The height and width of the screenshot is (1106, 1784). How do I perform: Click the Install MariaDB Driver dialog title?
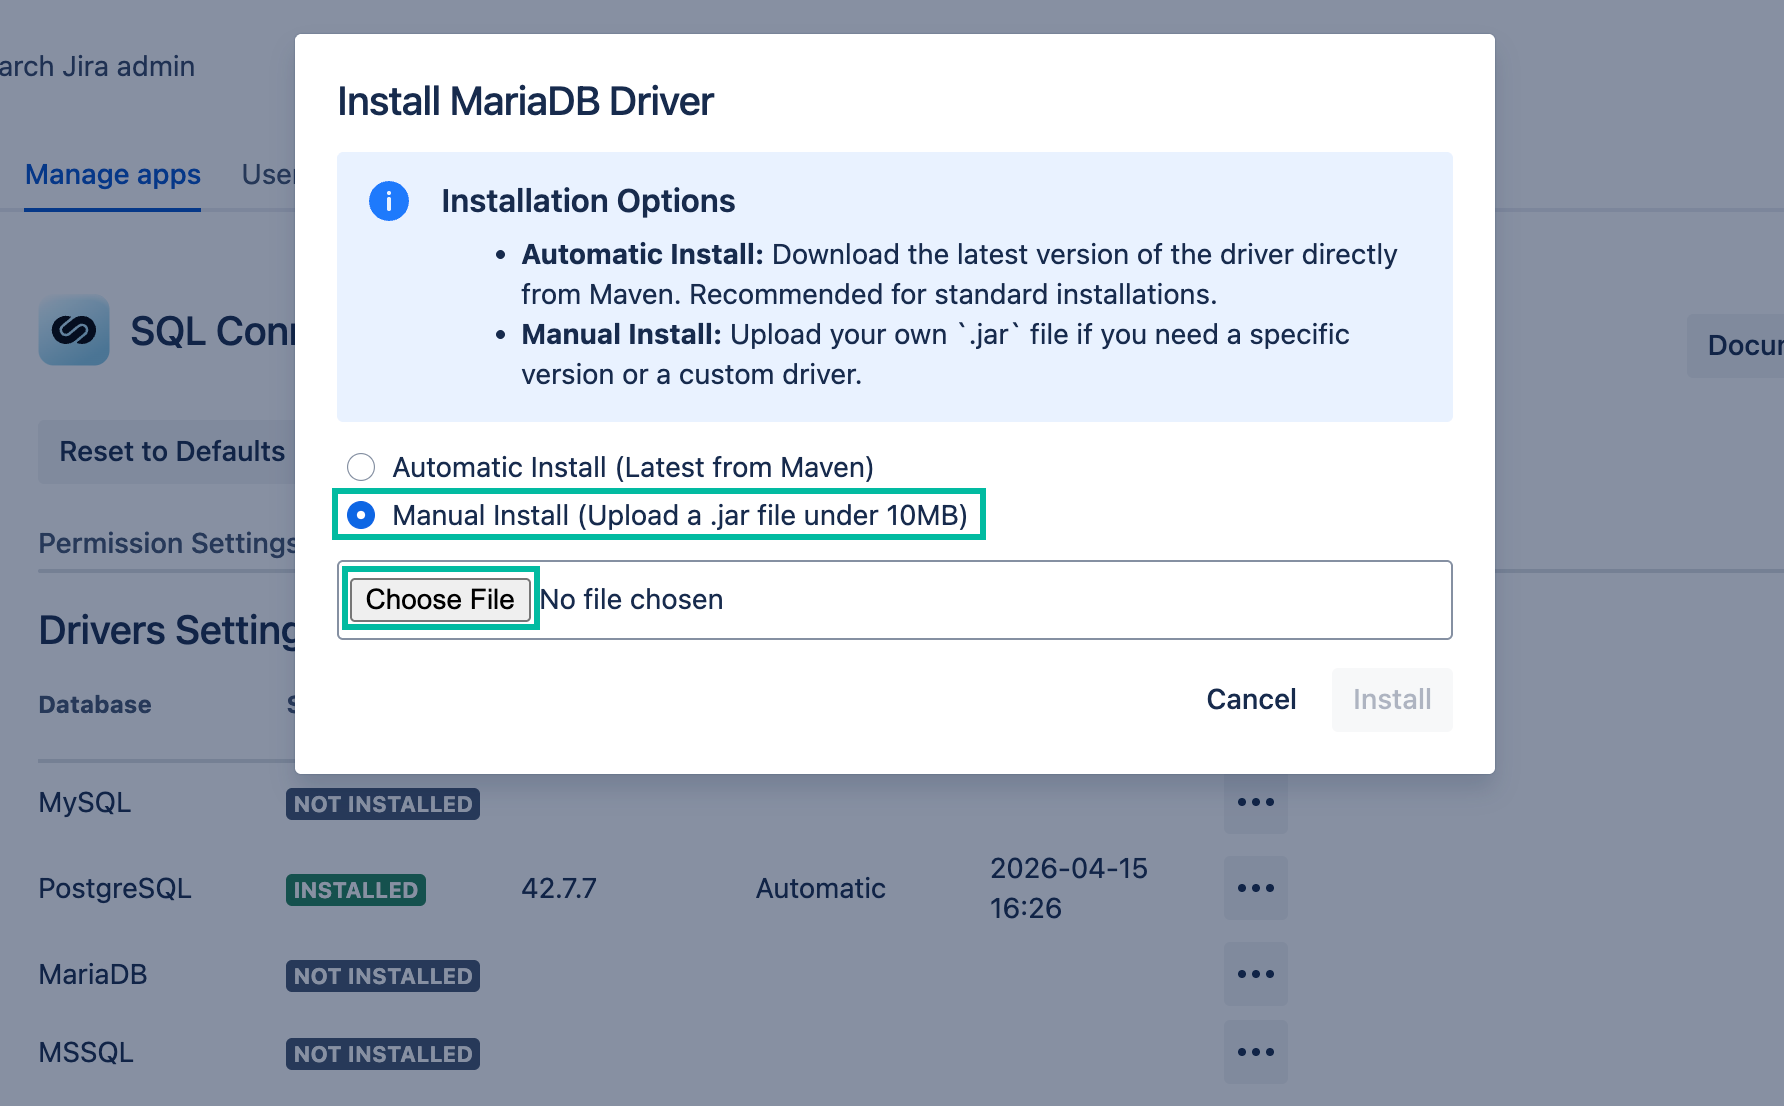(x=526, y=102)
